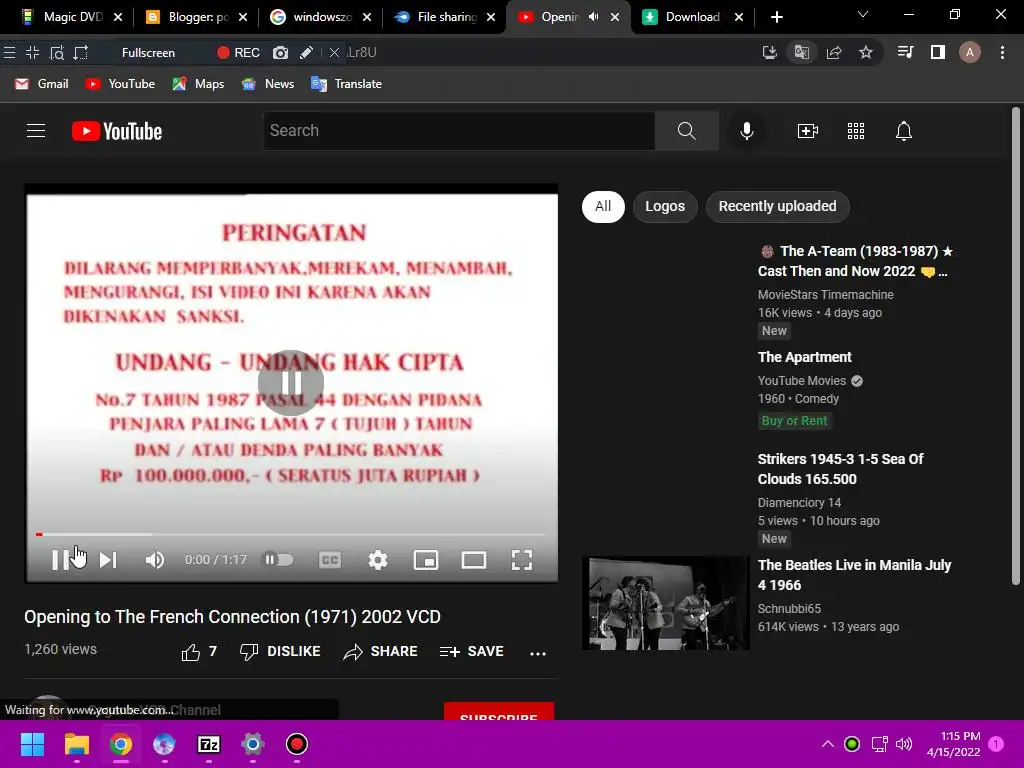
Task: Mute the video volume speaker
Action: click(x=155, y=560)
